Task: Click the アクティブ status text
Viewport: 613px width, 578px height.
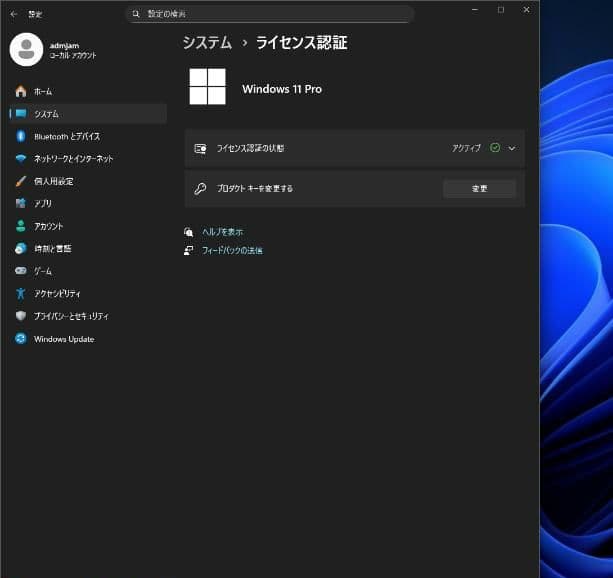Action: click(x=466, y=148)
